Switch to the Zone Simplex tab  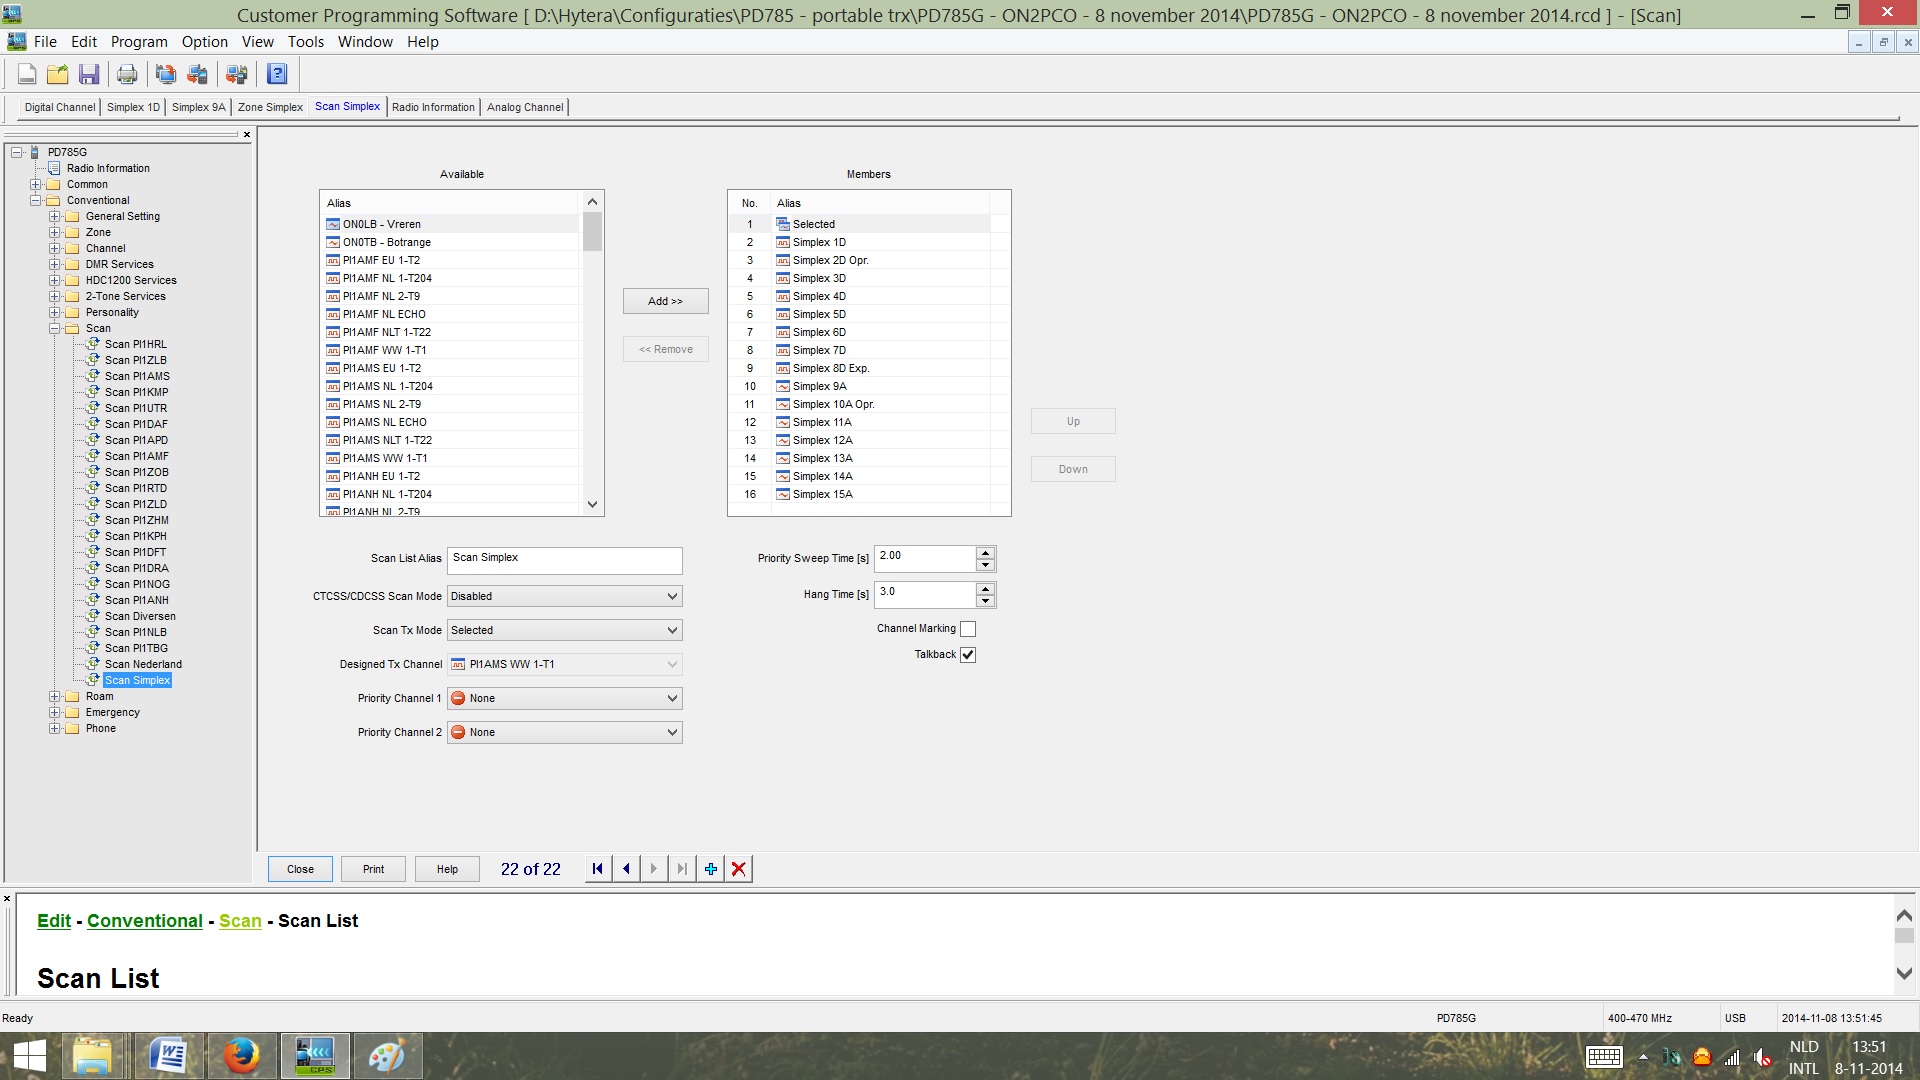pyautogui.click(x=270, y=107)
